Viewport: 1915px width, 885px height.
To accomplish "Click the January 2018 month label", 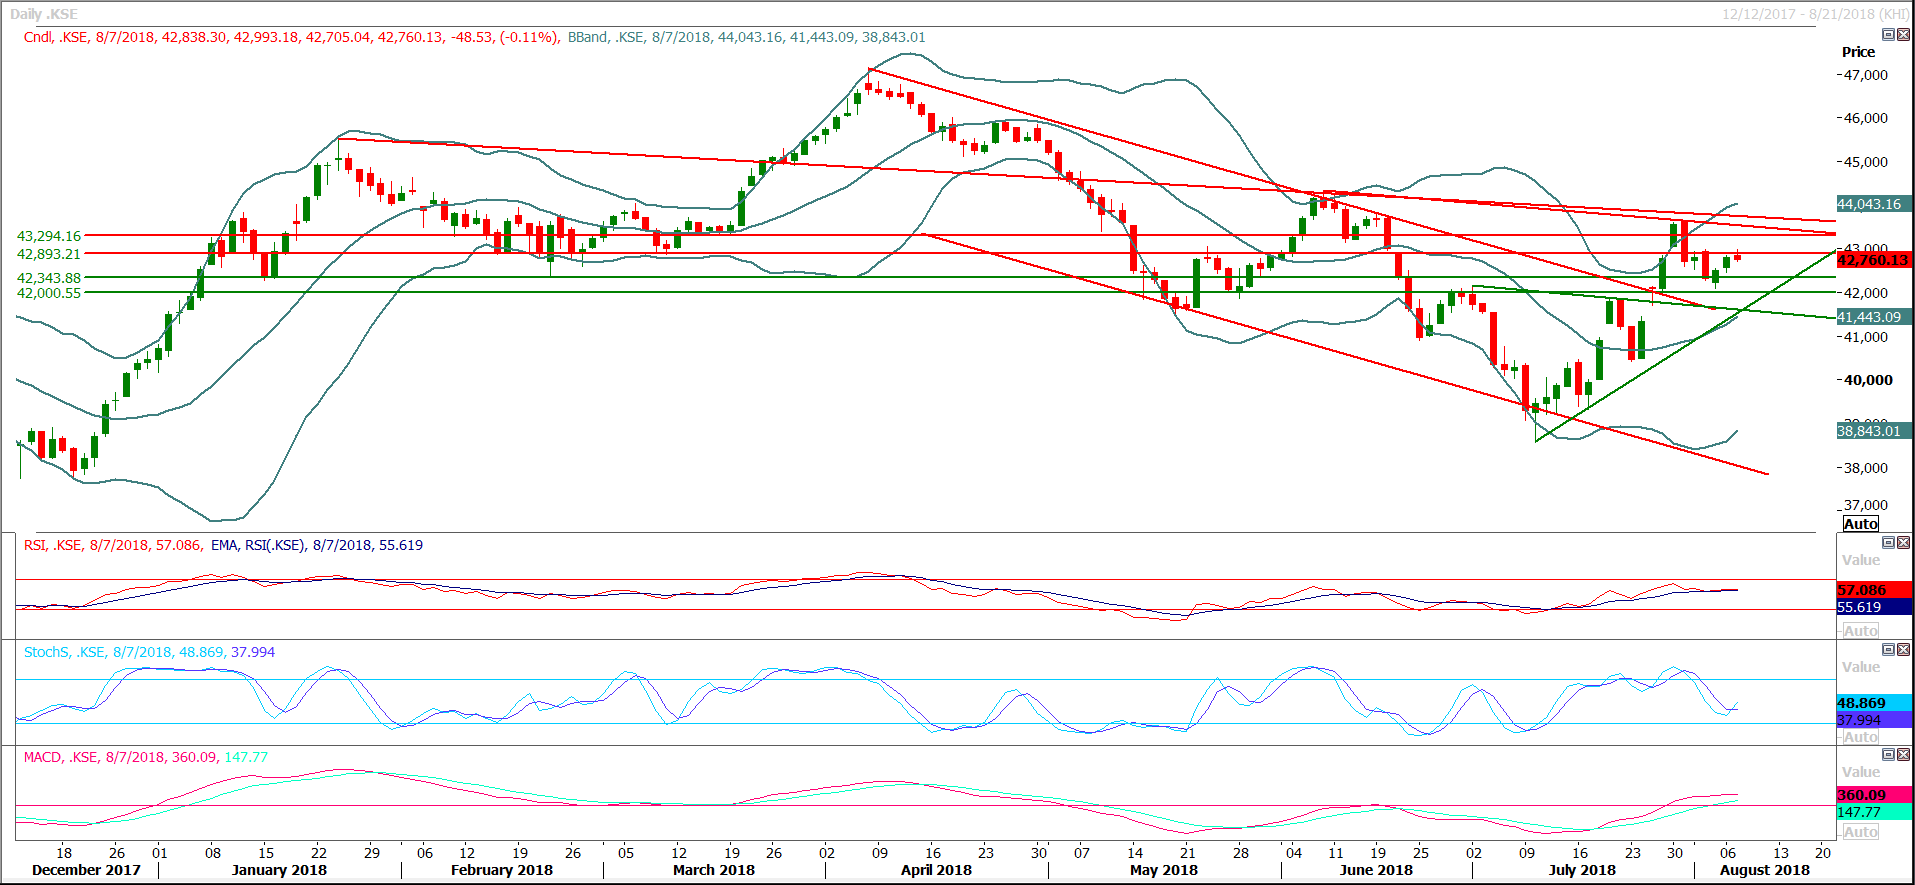I will (x=279, y=870).
